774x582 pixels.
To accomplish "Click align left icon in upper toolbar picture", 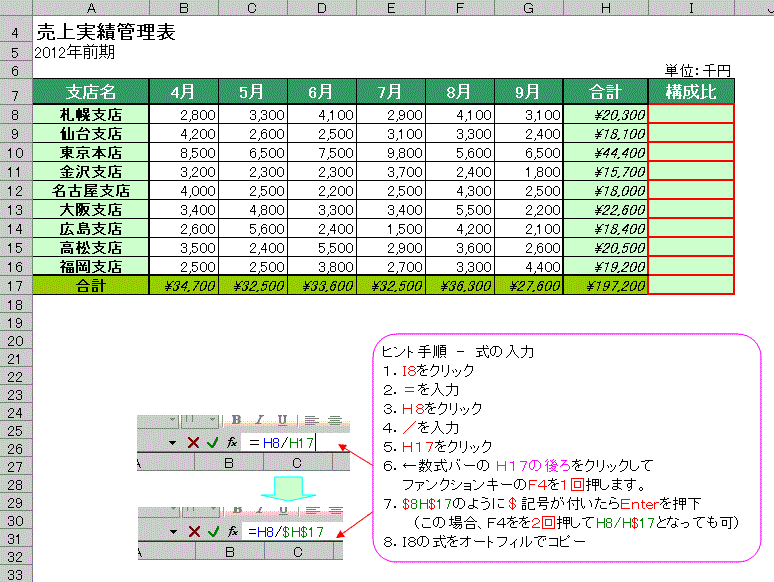I will coord(310,421).
